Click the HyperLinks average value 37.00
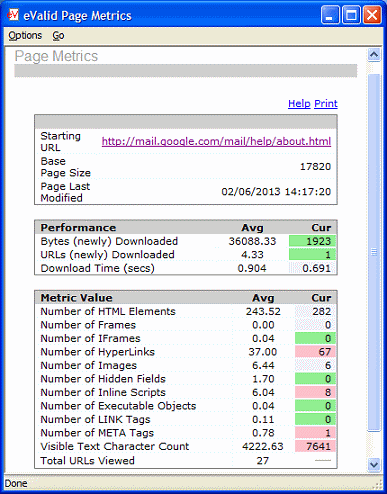The width and height of the screenshot is (387, 494). (x=263, y=352)
